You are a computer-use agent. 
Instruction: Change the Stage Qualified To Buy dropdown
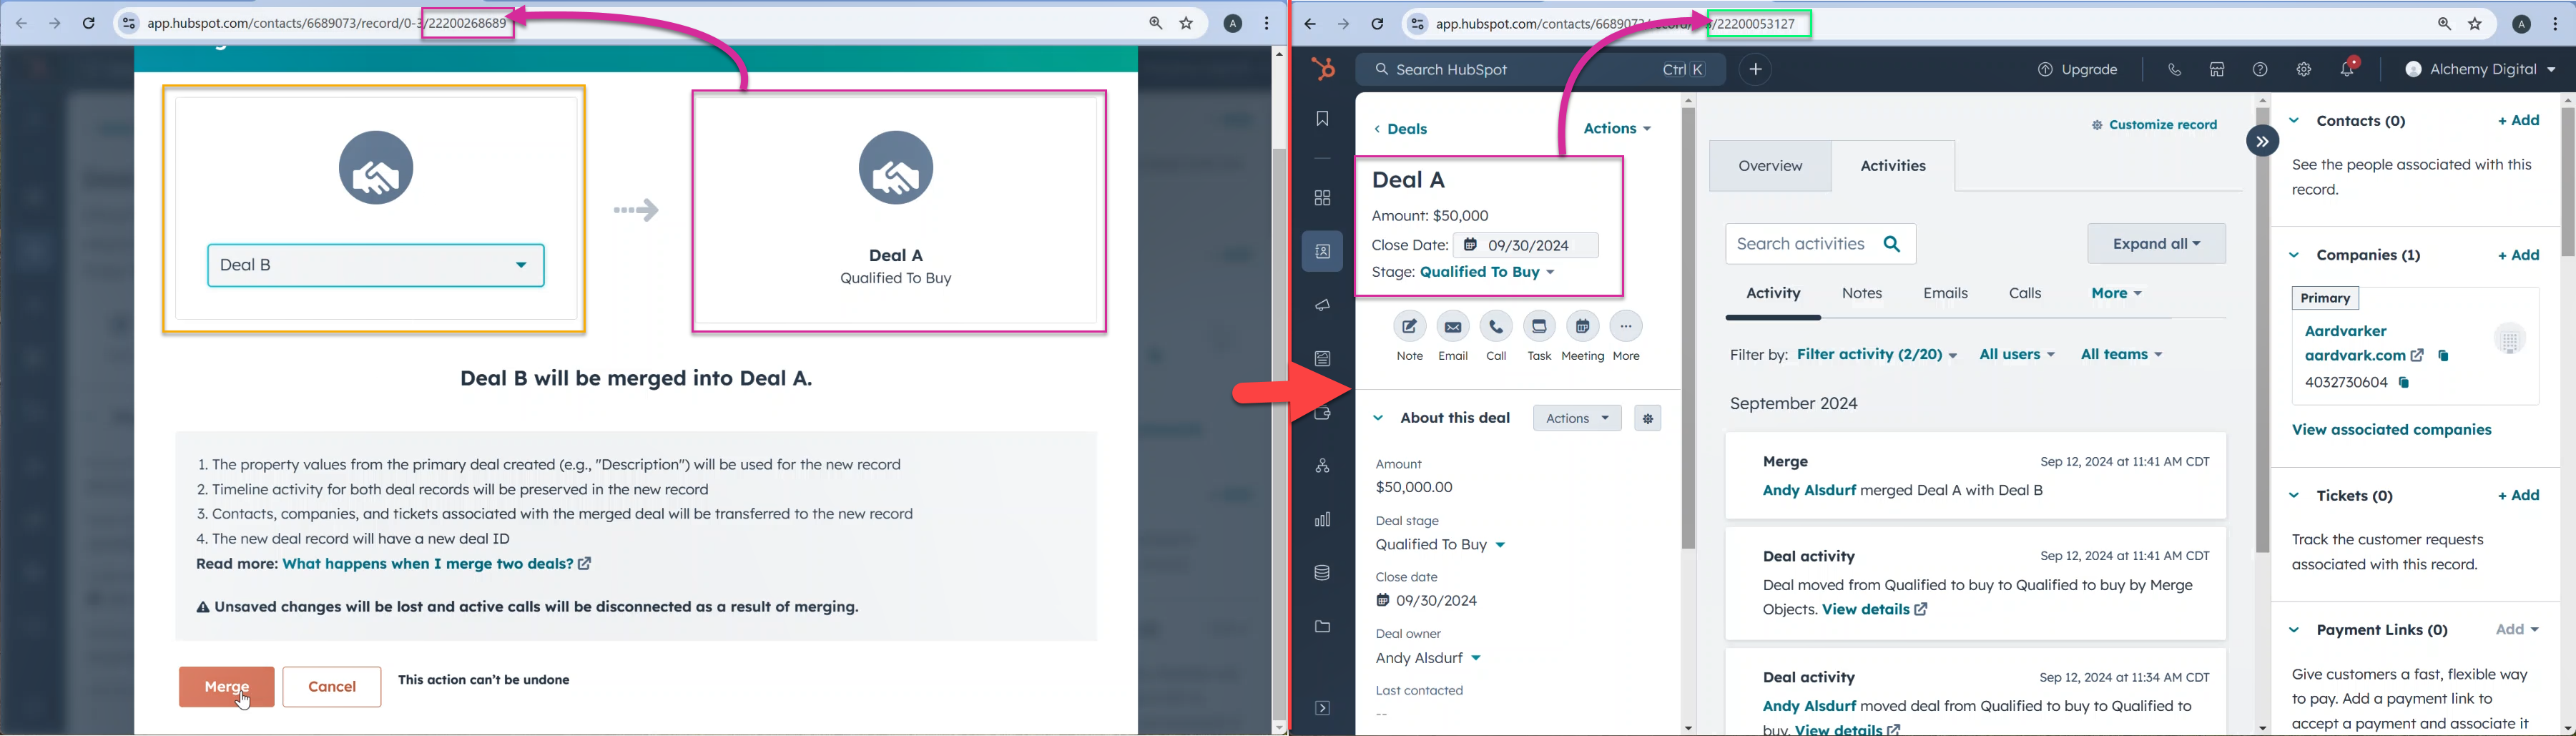(x=1487, y=273)
